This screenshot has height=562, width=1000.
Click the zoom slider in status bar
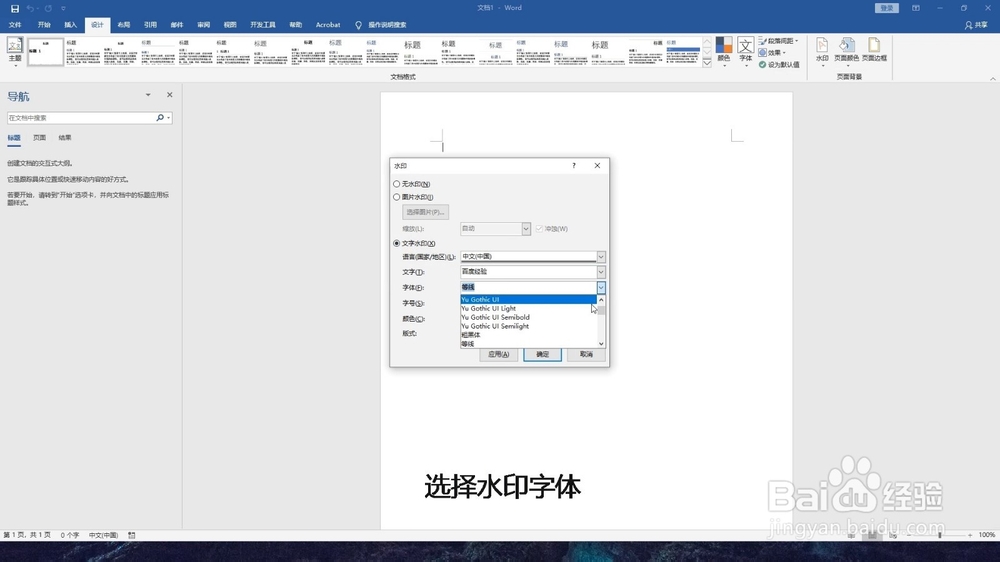click(939, 535)
